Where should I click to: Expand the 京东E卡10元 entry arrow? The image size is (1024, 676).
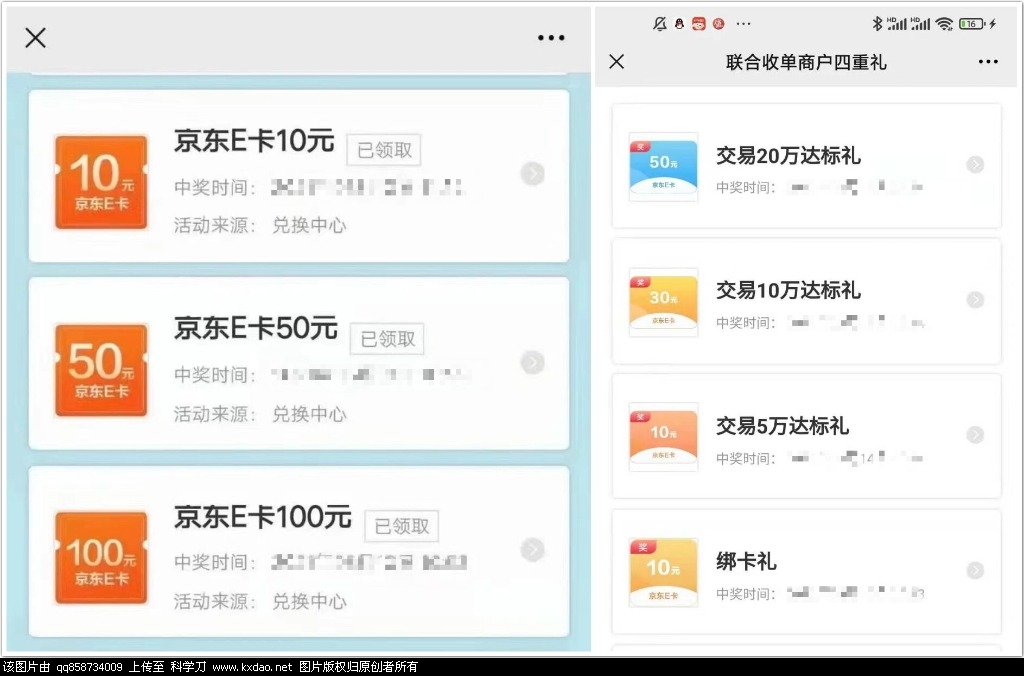(x=533, y=175)
